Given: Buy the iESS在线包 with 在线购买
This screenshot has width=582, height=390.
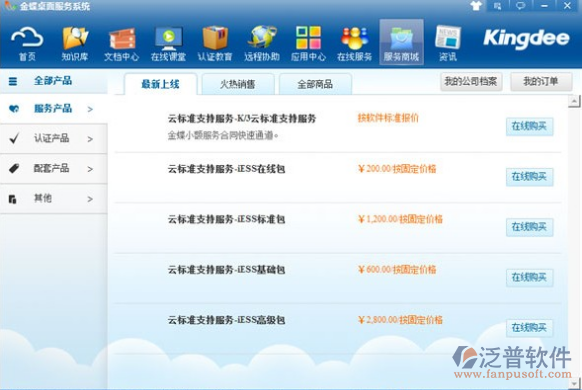Looking at the screenshot, I should (x=529, y=177).
